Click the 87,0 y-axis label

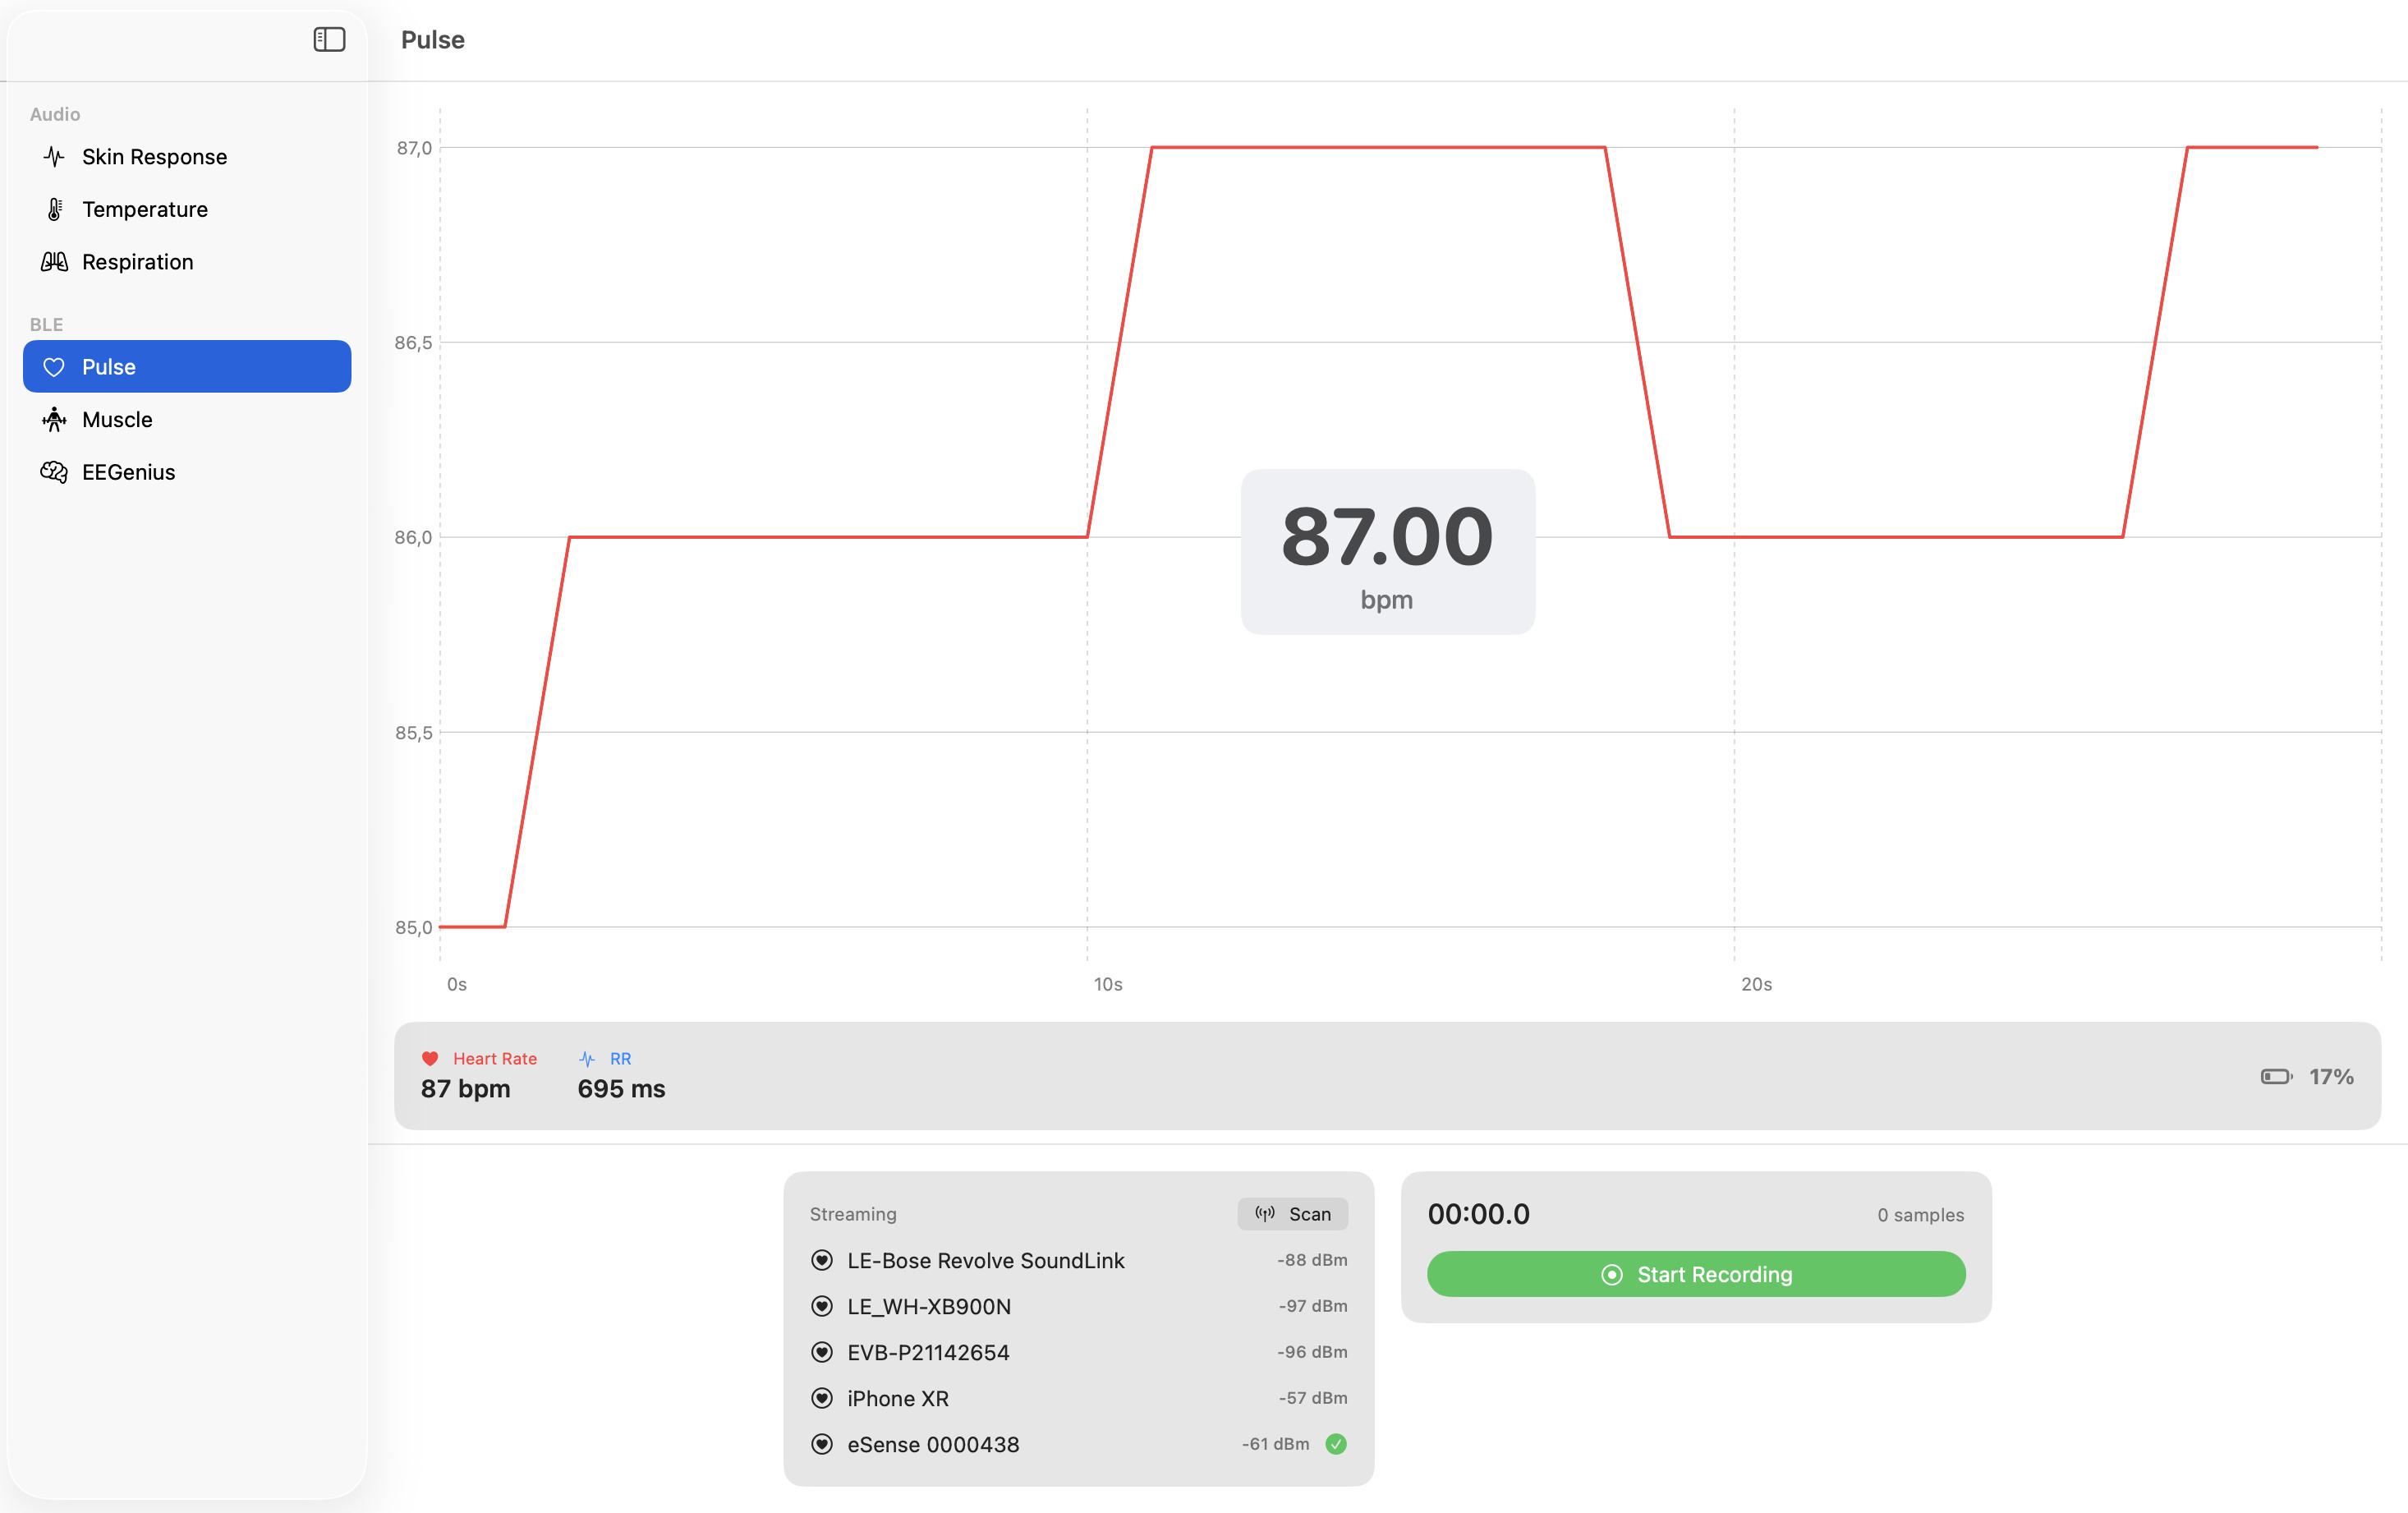(x=414, y=148)
